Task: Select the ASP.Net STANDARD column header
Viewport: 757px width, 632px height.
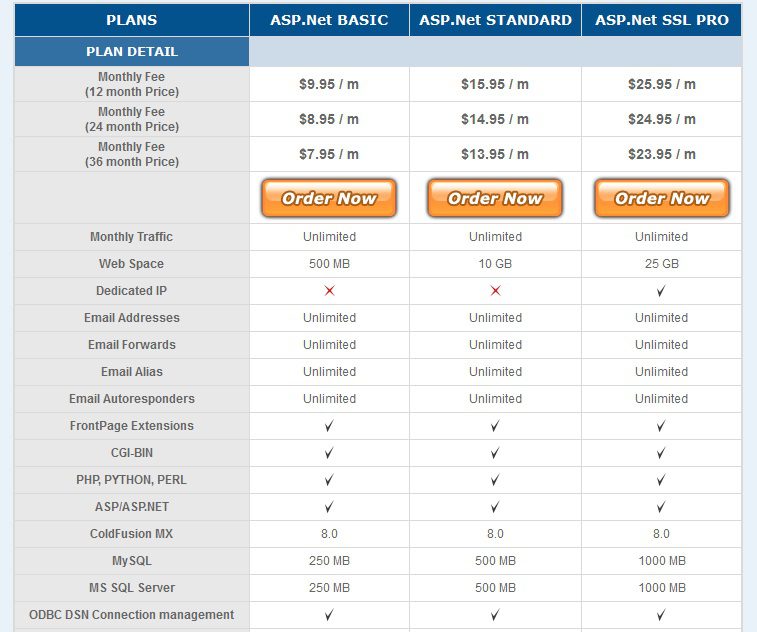Action: tap(495, 20)
